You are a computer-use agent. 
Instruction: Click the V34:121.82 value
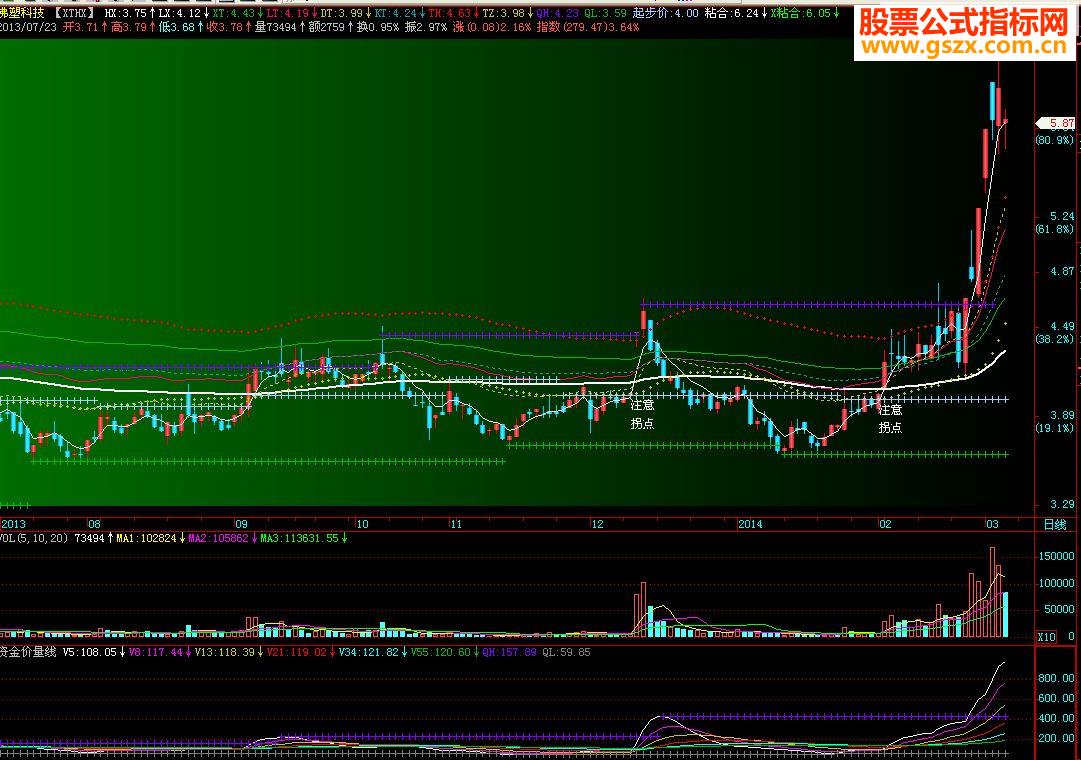click(368, 652)
